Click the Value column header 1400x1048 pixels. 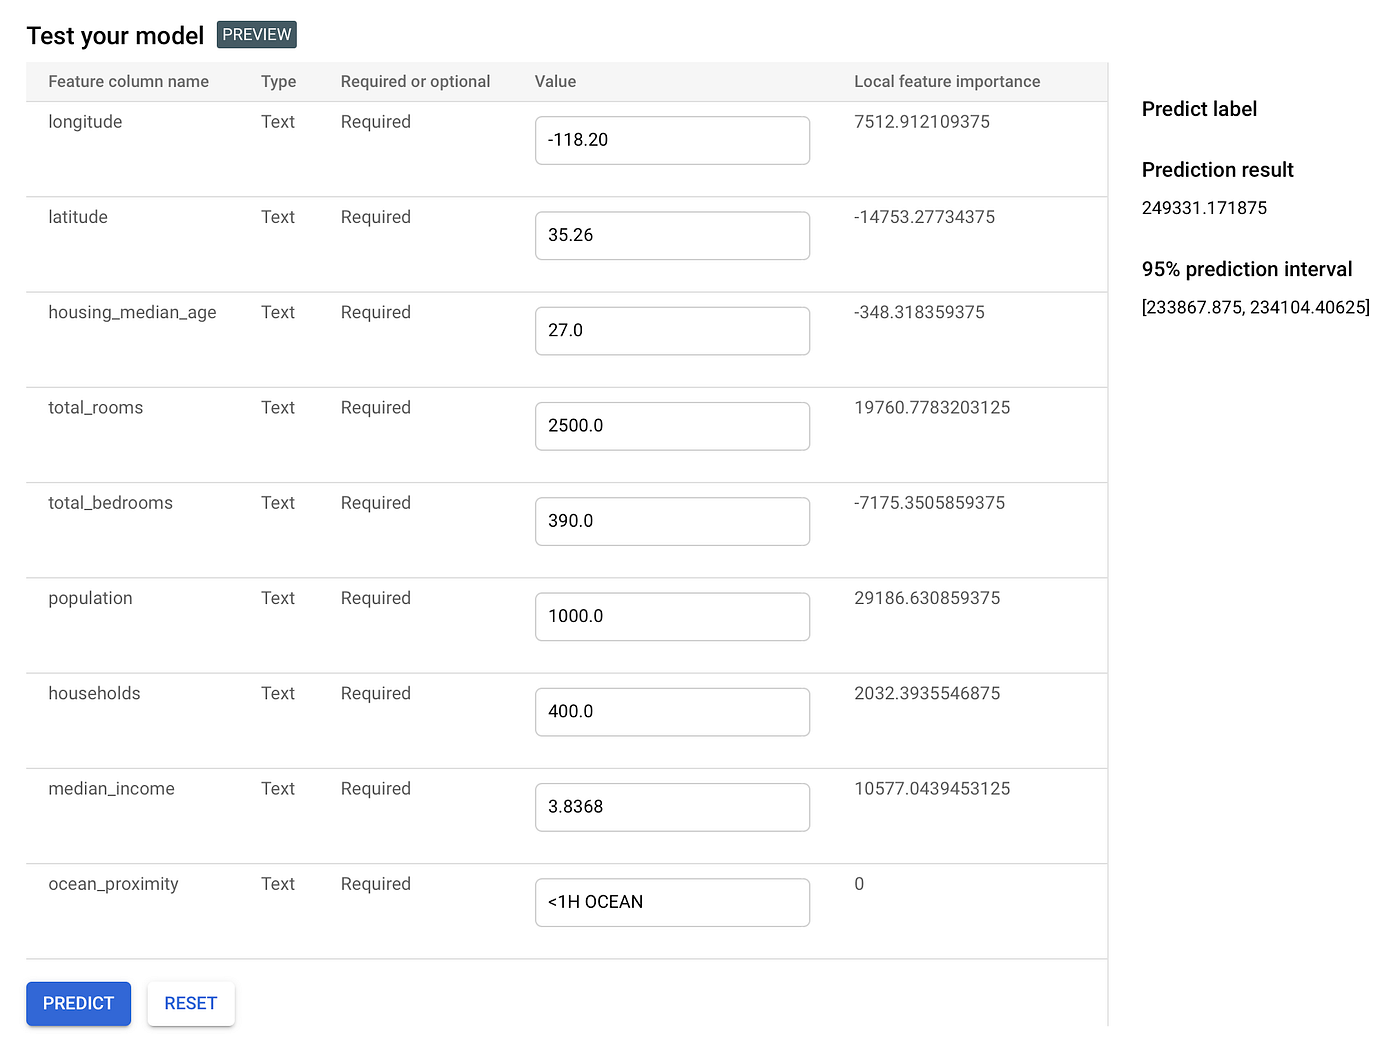tap(556, 81)
